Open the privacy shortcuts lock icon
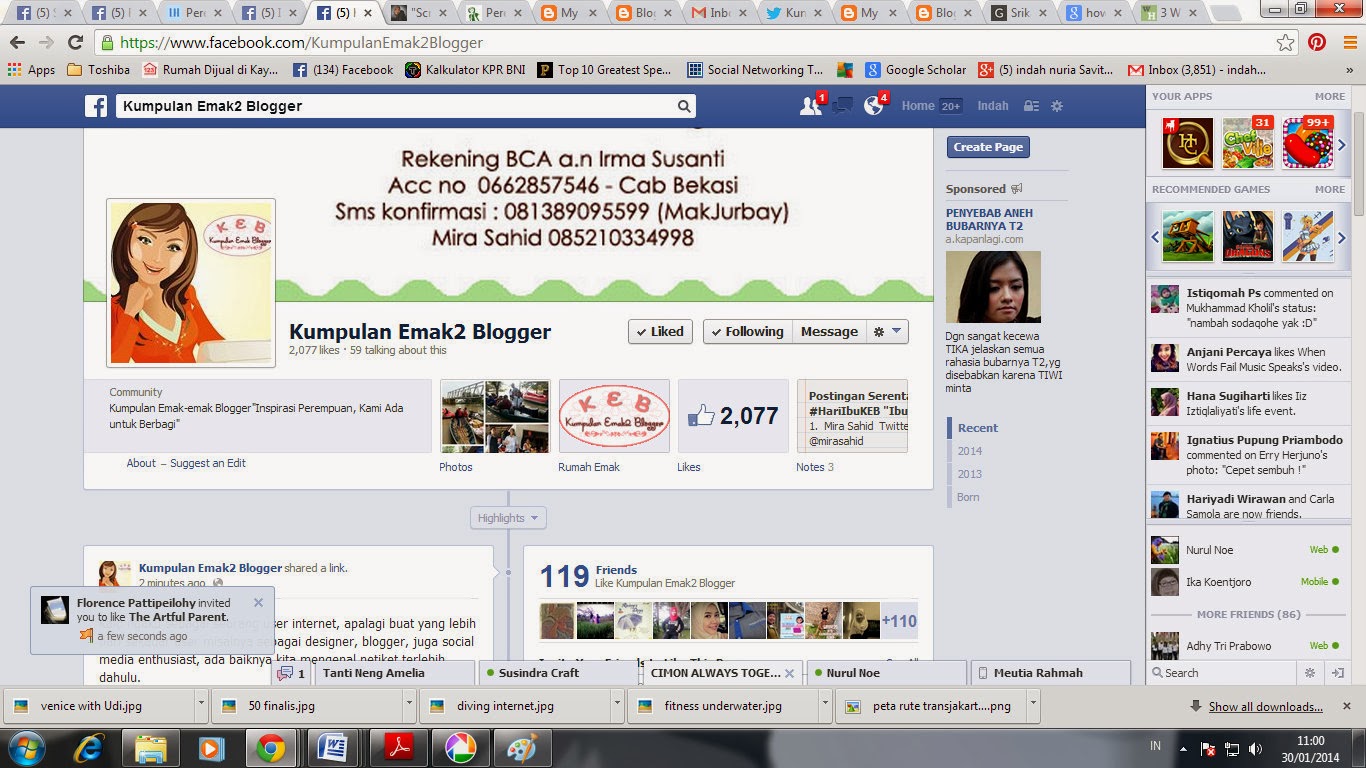The width and height of the screenshot is (1366, 768). 1031,106
